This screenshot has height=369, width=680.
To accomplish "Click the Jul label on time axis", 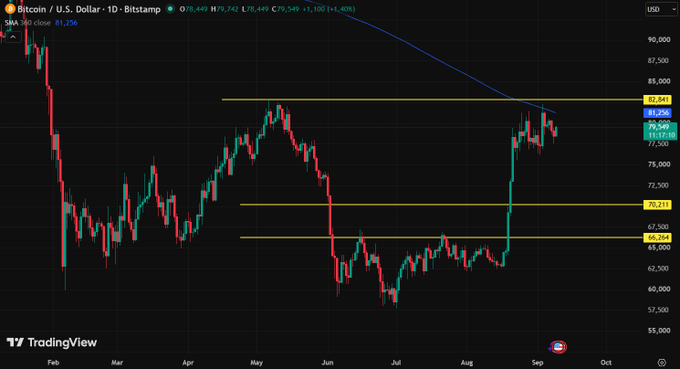I will point(396,362).
